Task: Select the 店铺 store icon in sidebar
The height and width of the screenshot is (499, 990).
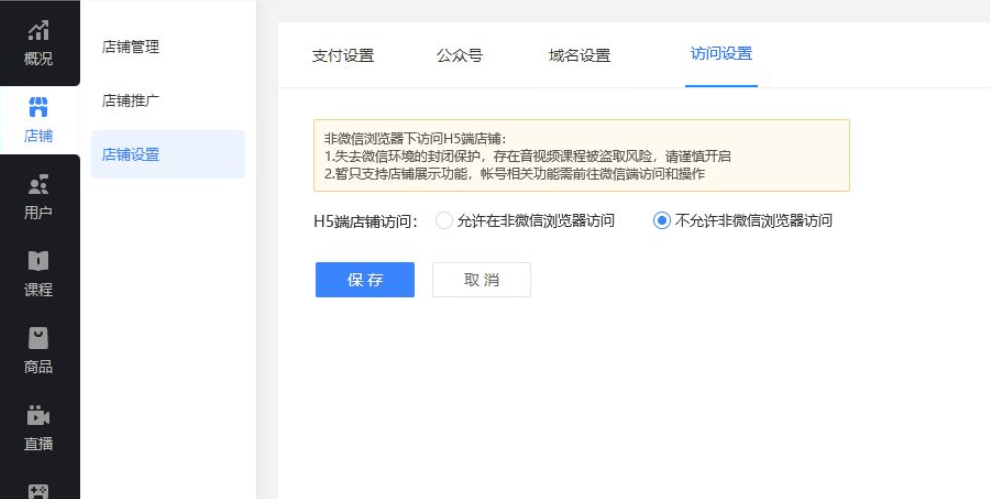Action: point(39,107)
